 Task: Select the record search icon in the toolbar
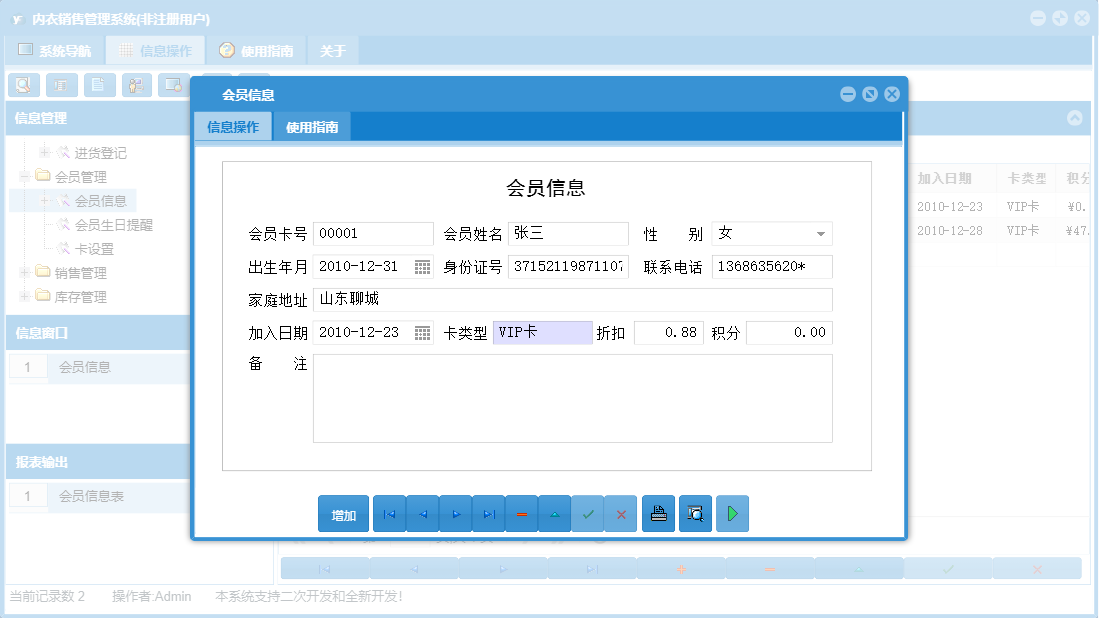pyautogui.click(x=23, y=85)
